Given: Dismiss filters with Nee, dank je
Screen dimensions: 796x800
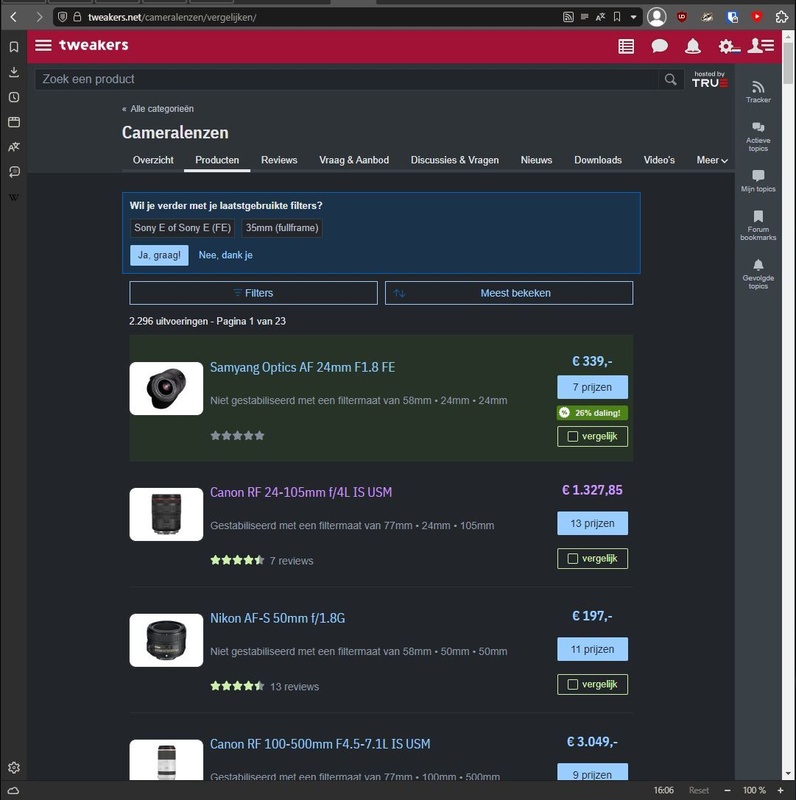Looking at the screenshot, I should (x=226, y=255).
